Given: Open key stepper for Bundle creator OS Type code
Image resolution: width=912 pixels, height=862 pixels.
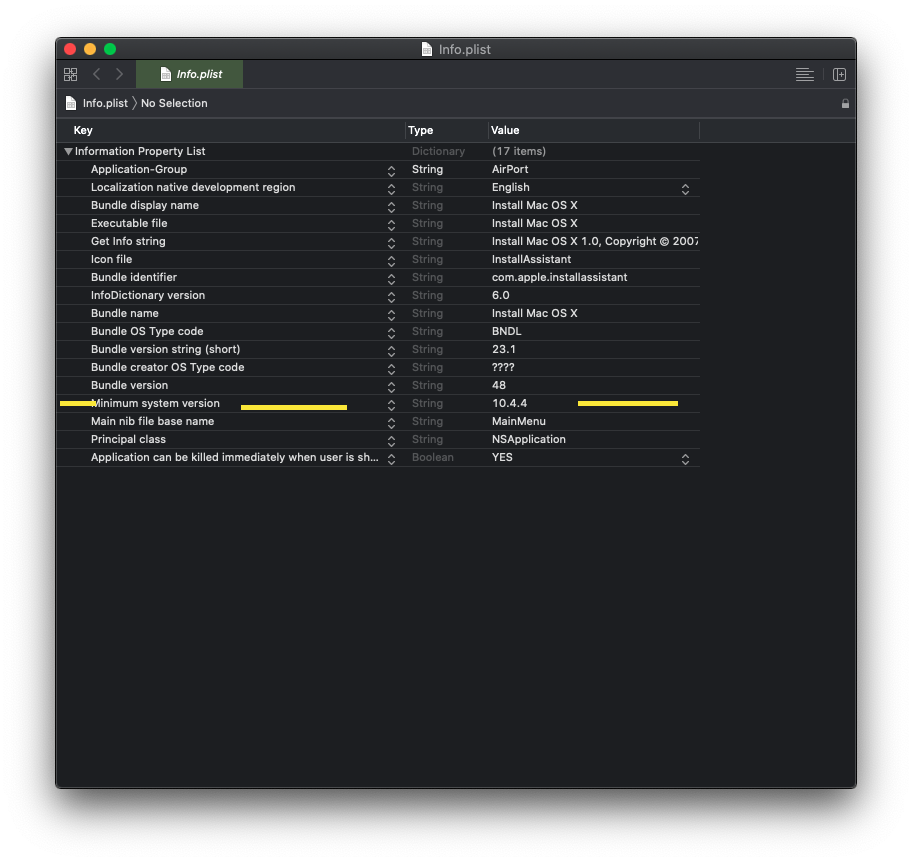Looking at the screenshot, I should pyautogui.click(x=391, y=369).
